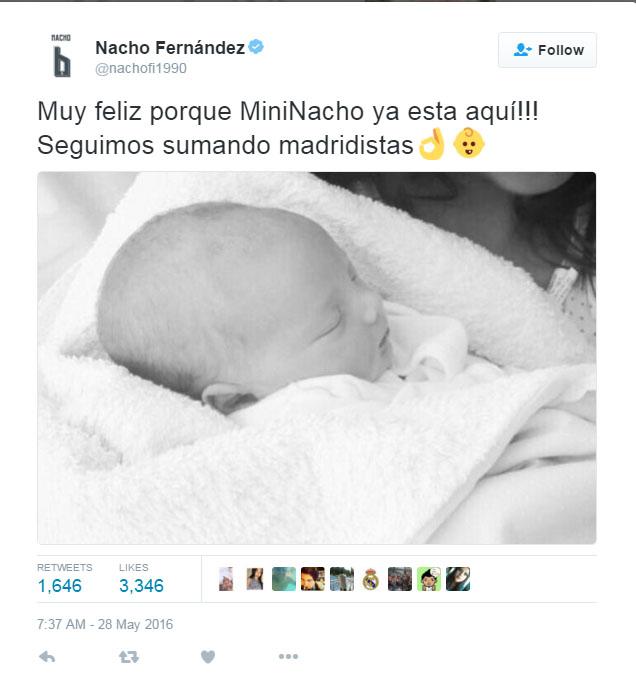Retweet this tweet via retweet icon

129,657
